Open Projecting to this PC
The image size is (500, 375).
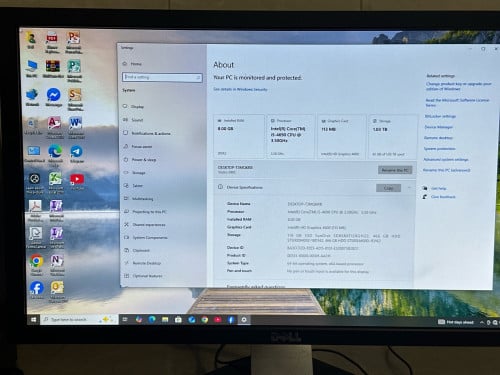[146, 212]
